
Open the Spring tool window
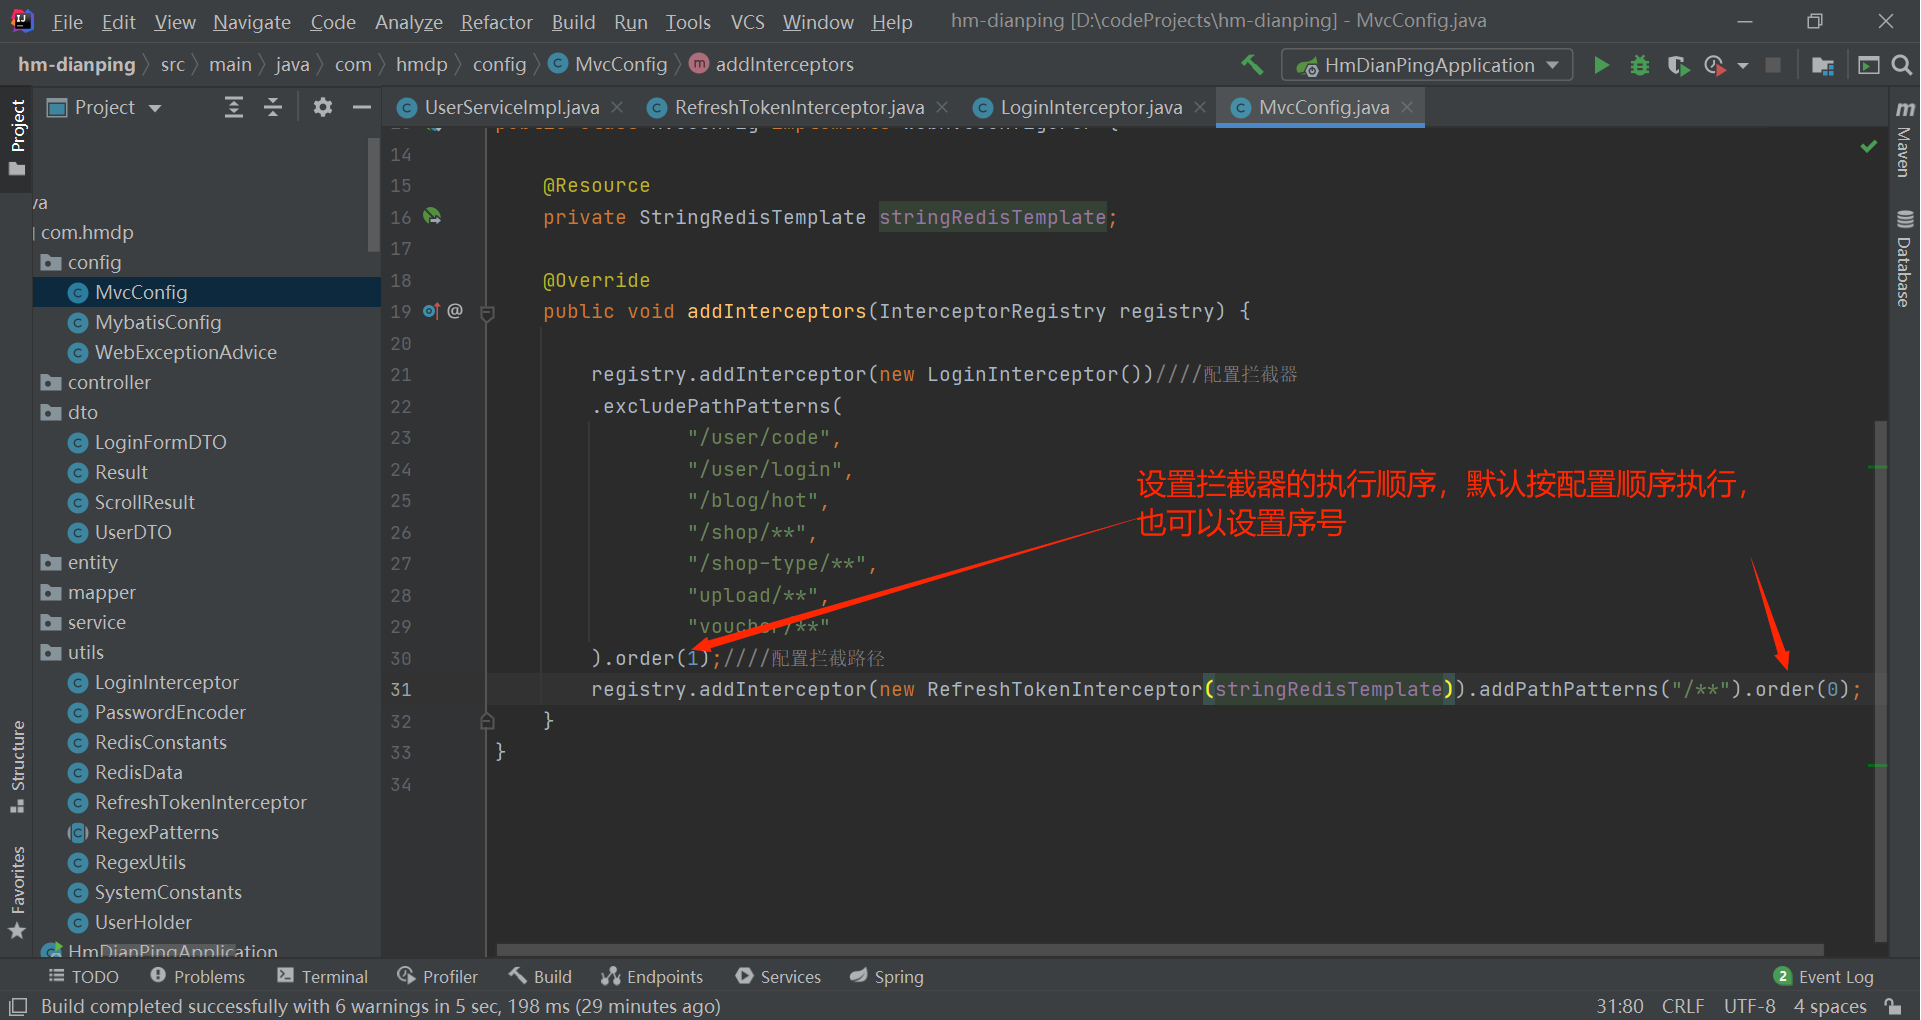click(887, 977)
